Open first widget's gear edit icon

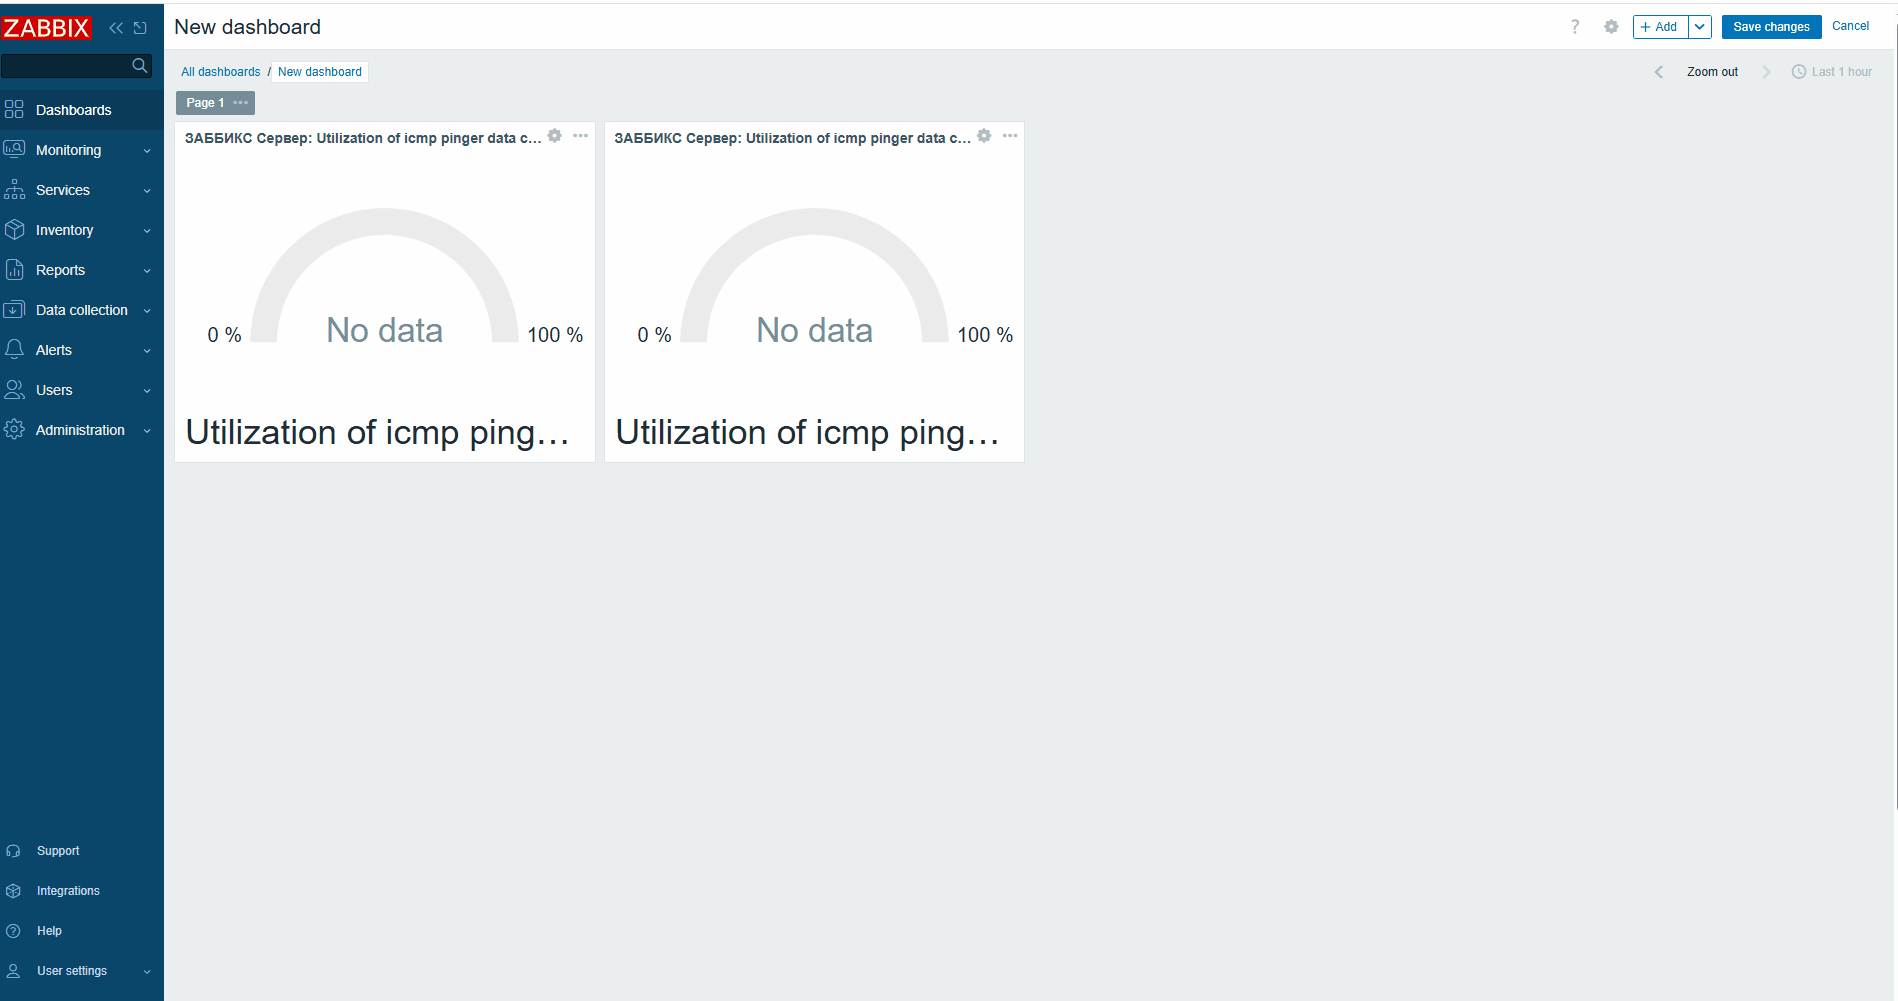click(555, 136)
